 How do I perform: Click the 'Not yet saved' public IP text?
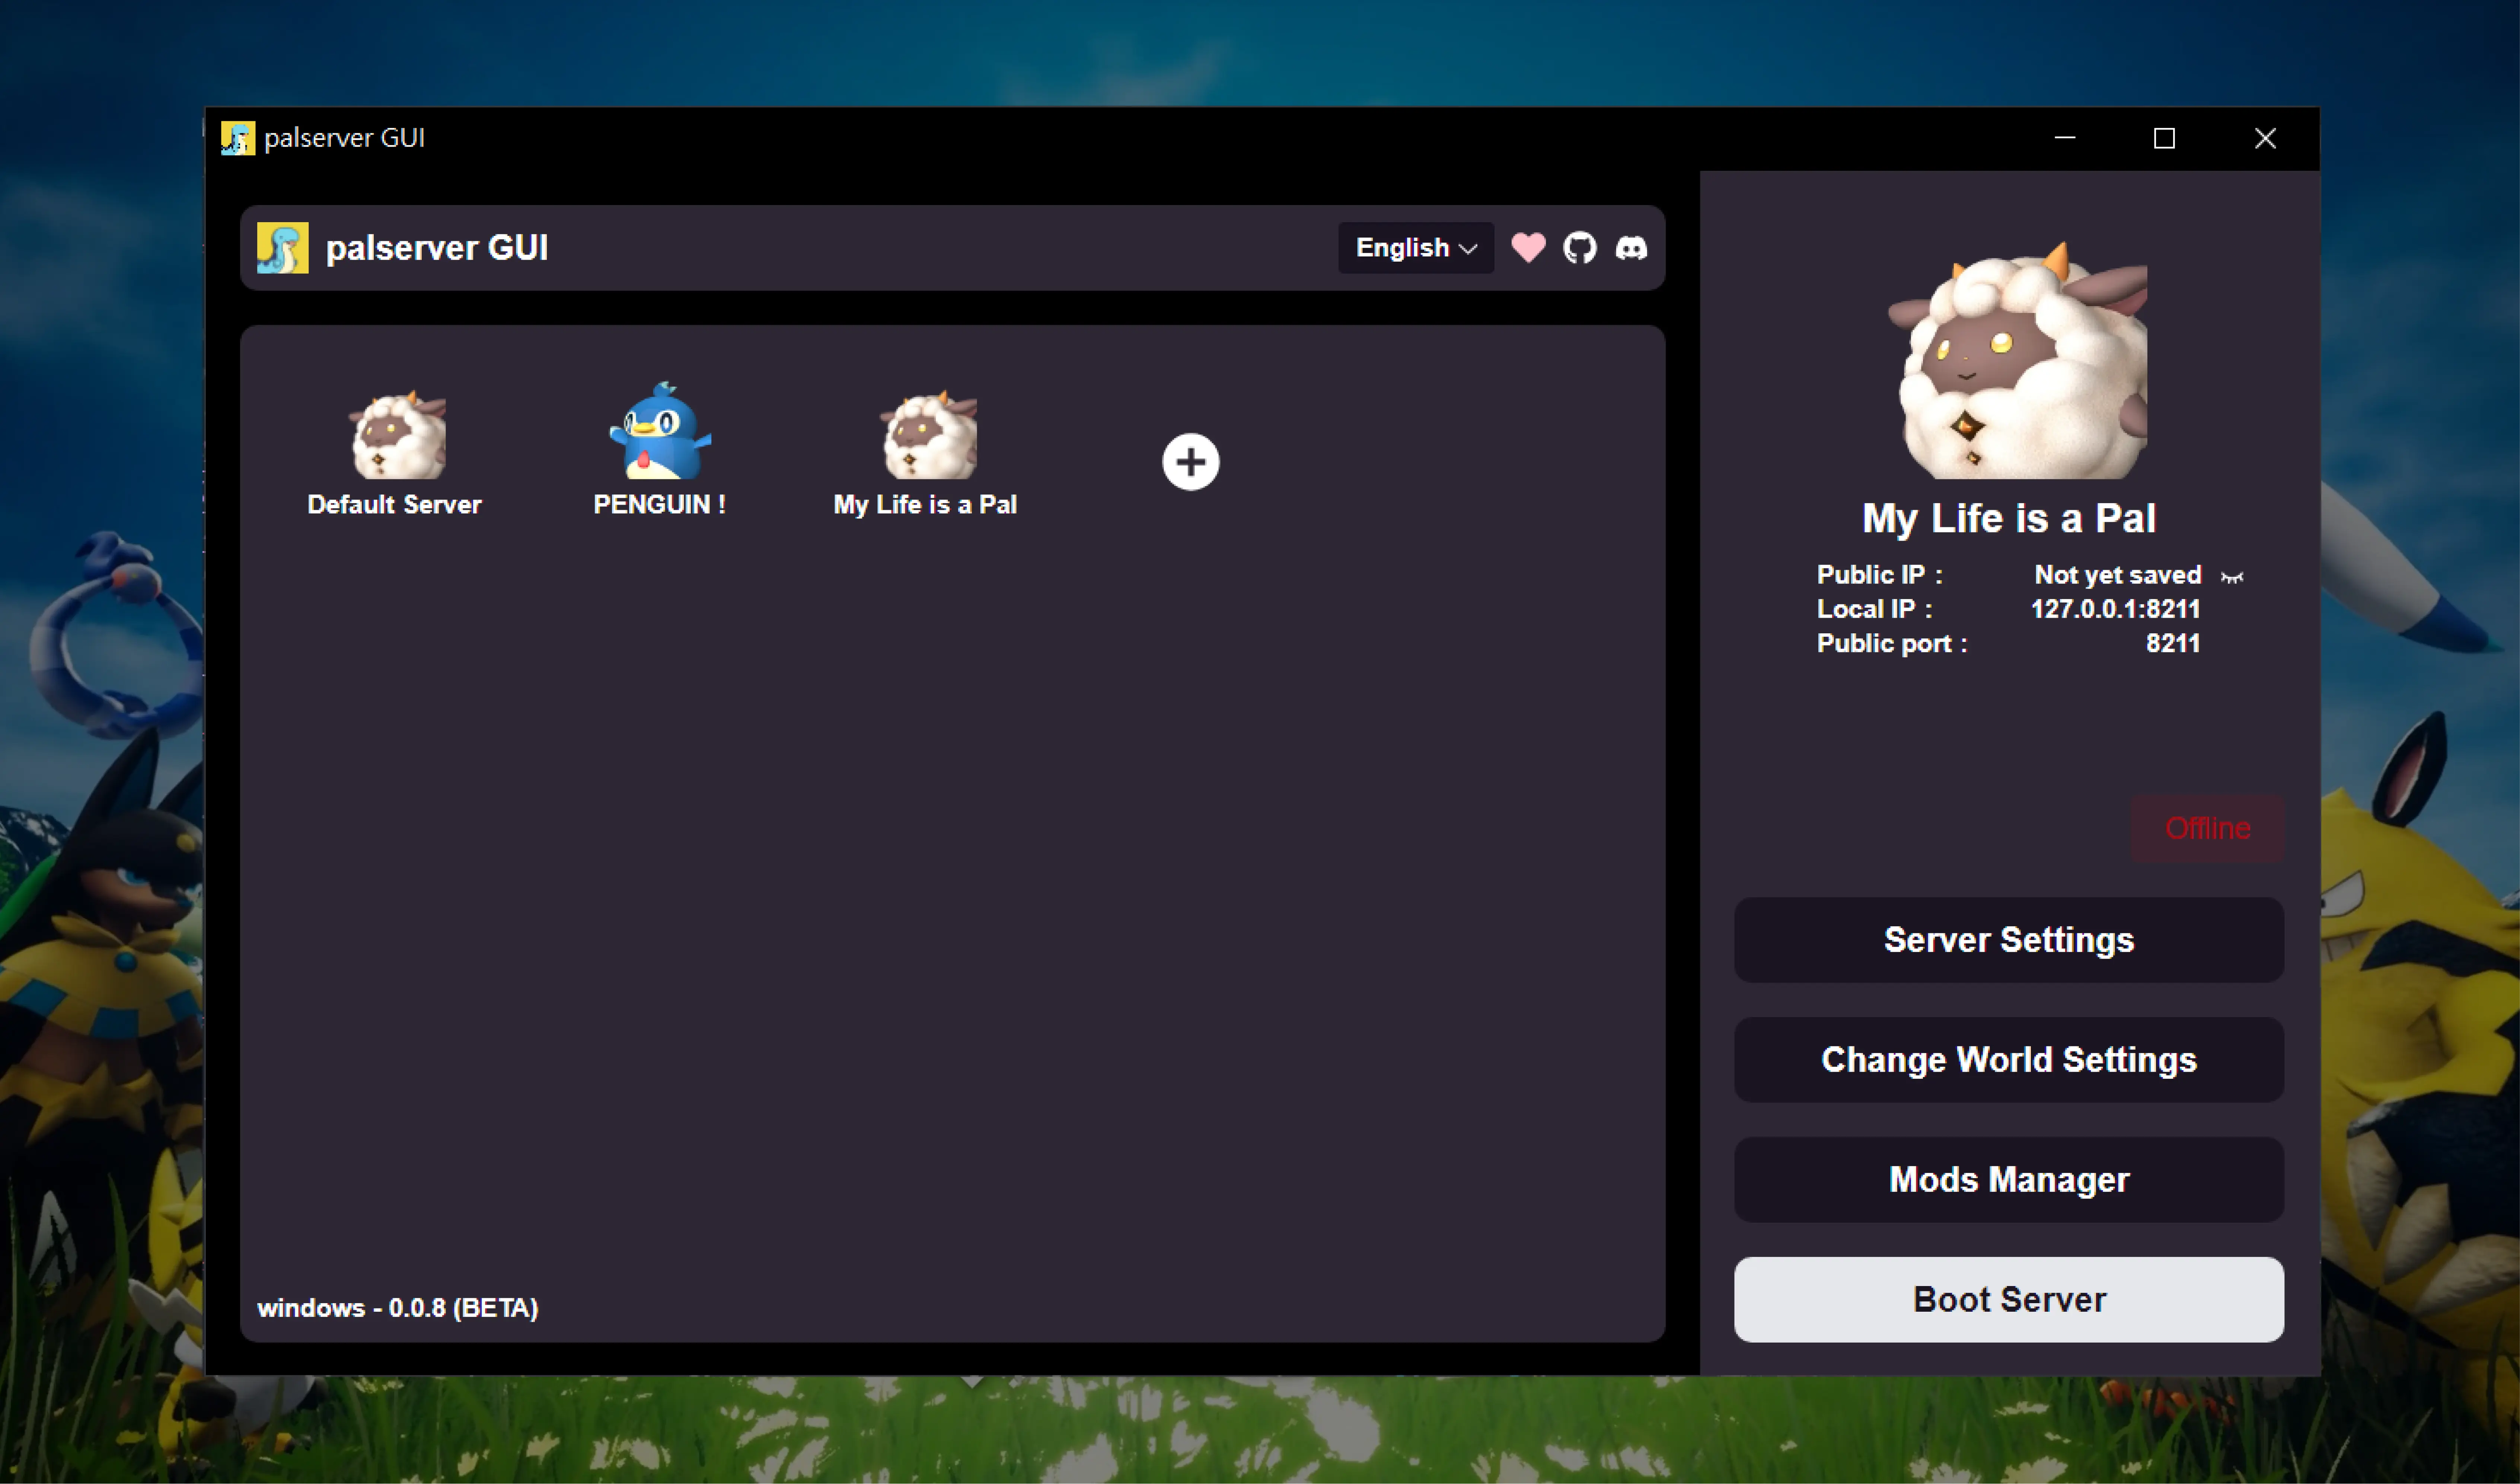click(2118, 575)
